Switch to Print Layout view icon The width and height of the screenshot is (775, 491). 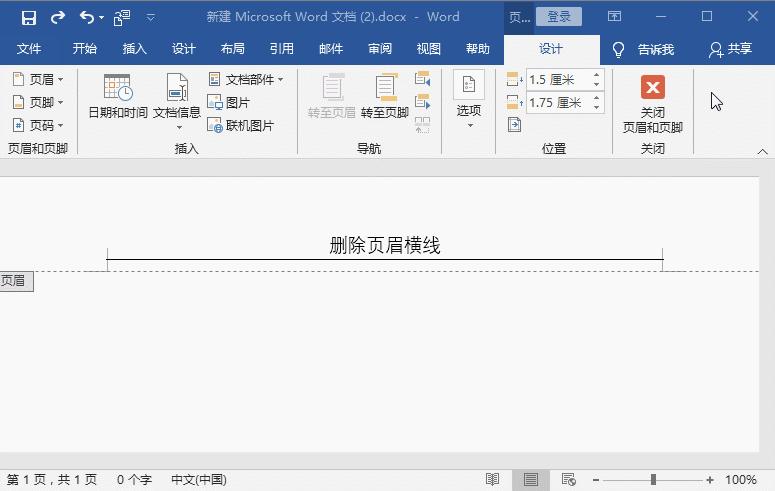pos(531,480)
